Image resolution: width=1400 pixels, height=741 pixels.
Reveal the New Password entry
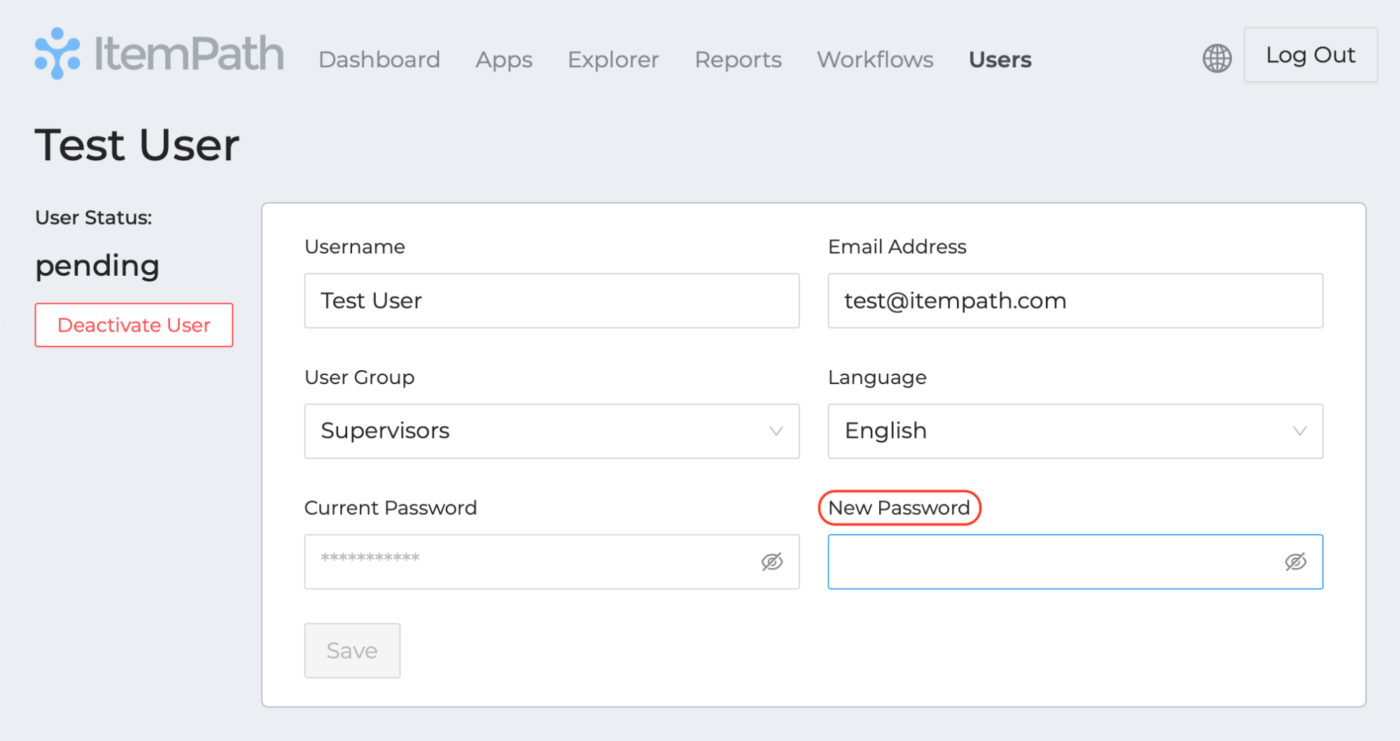(1295, 562)
